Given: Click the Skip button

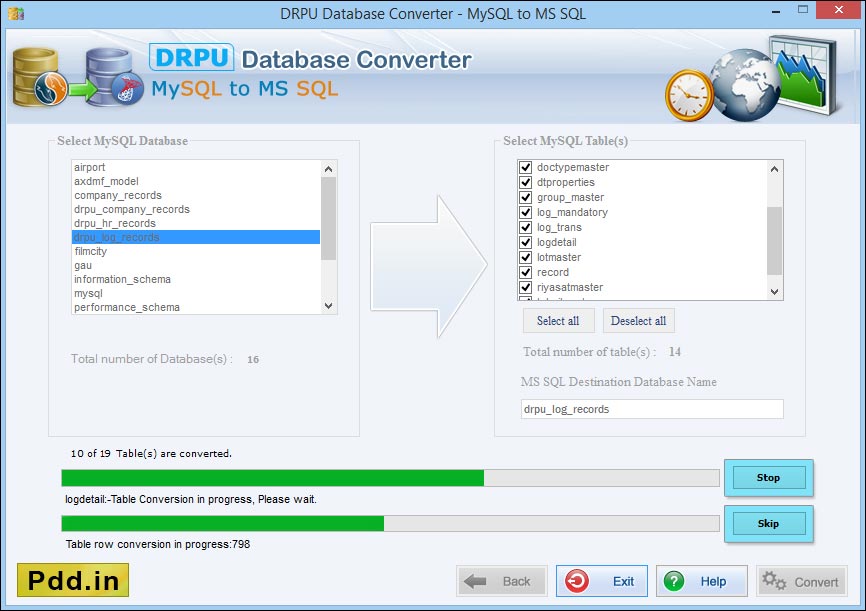Looking at the screenshot, I should tap(768, 524).
